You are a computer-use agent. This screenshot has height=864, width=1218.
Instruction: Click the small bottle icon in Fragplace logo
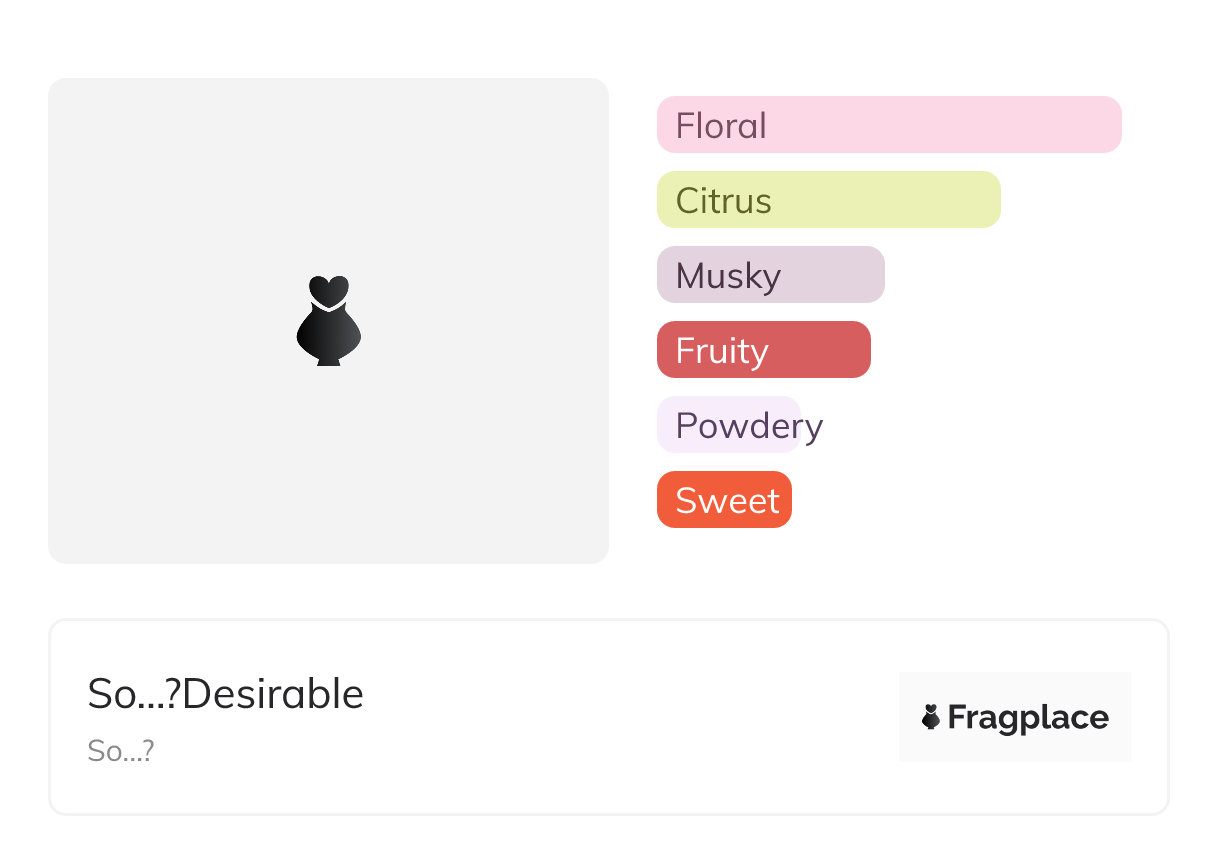click(x=931, y=717)
